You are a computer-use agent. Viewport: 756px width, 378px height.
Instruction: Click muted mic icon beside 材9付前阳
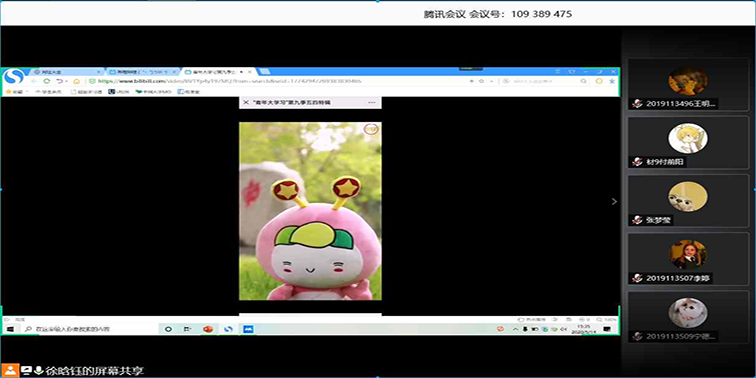[x=637, y=162]
